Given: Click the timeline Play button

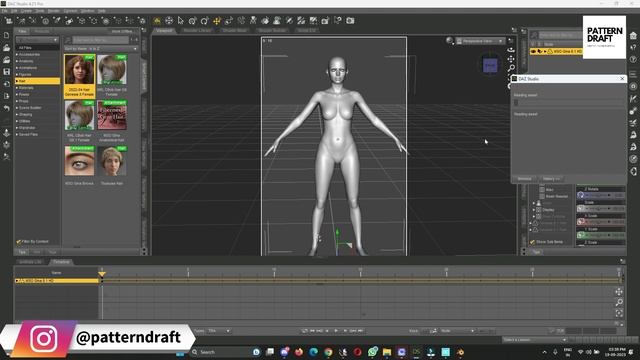Looking at the screenshot, I should (336, 331).
